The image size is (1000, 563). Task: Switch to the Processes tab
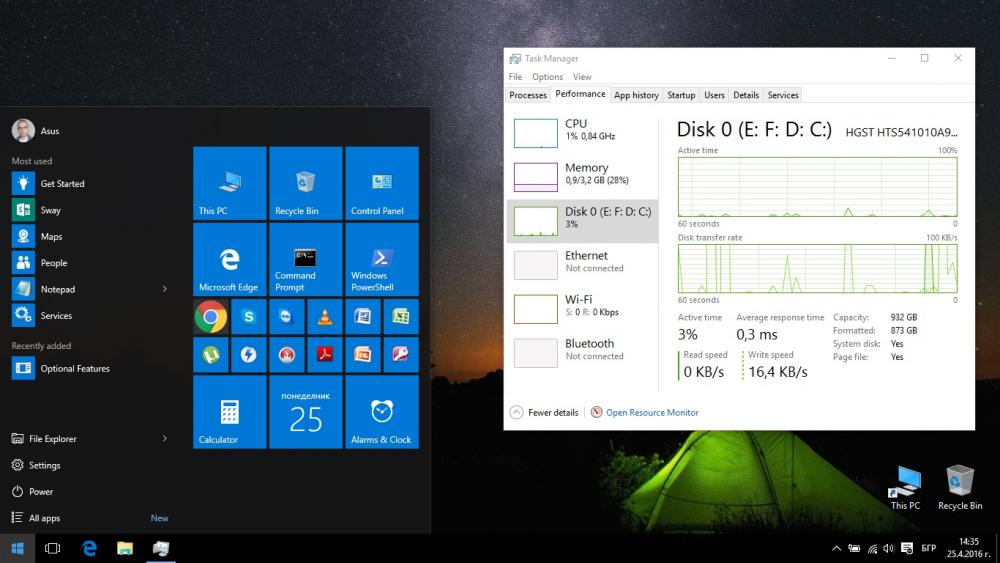coord(528,95)
